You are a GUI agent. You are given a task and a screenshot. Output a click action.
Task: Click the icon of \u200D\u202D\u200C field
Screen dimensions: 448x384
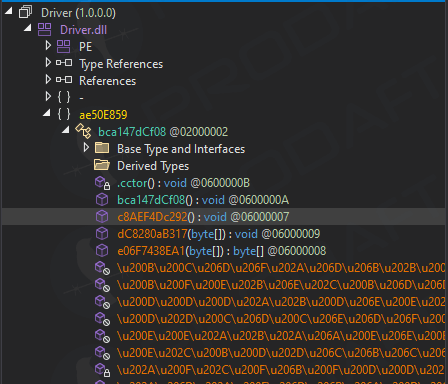102,319
